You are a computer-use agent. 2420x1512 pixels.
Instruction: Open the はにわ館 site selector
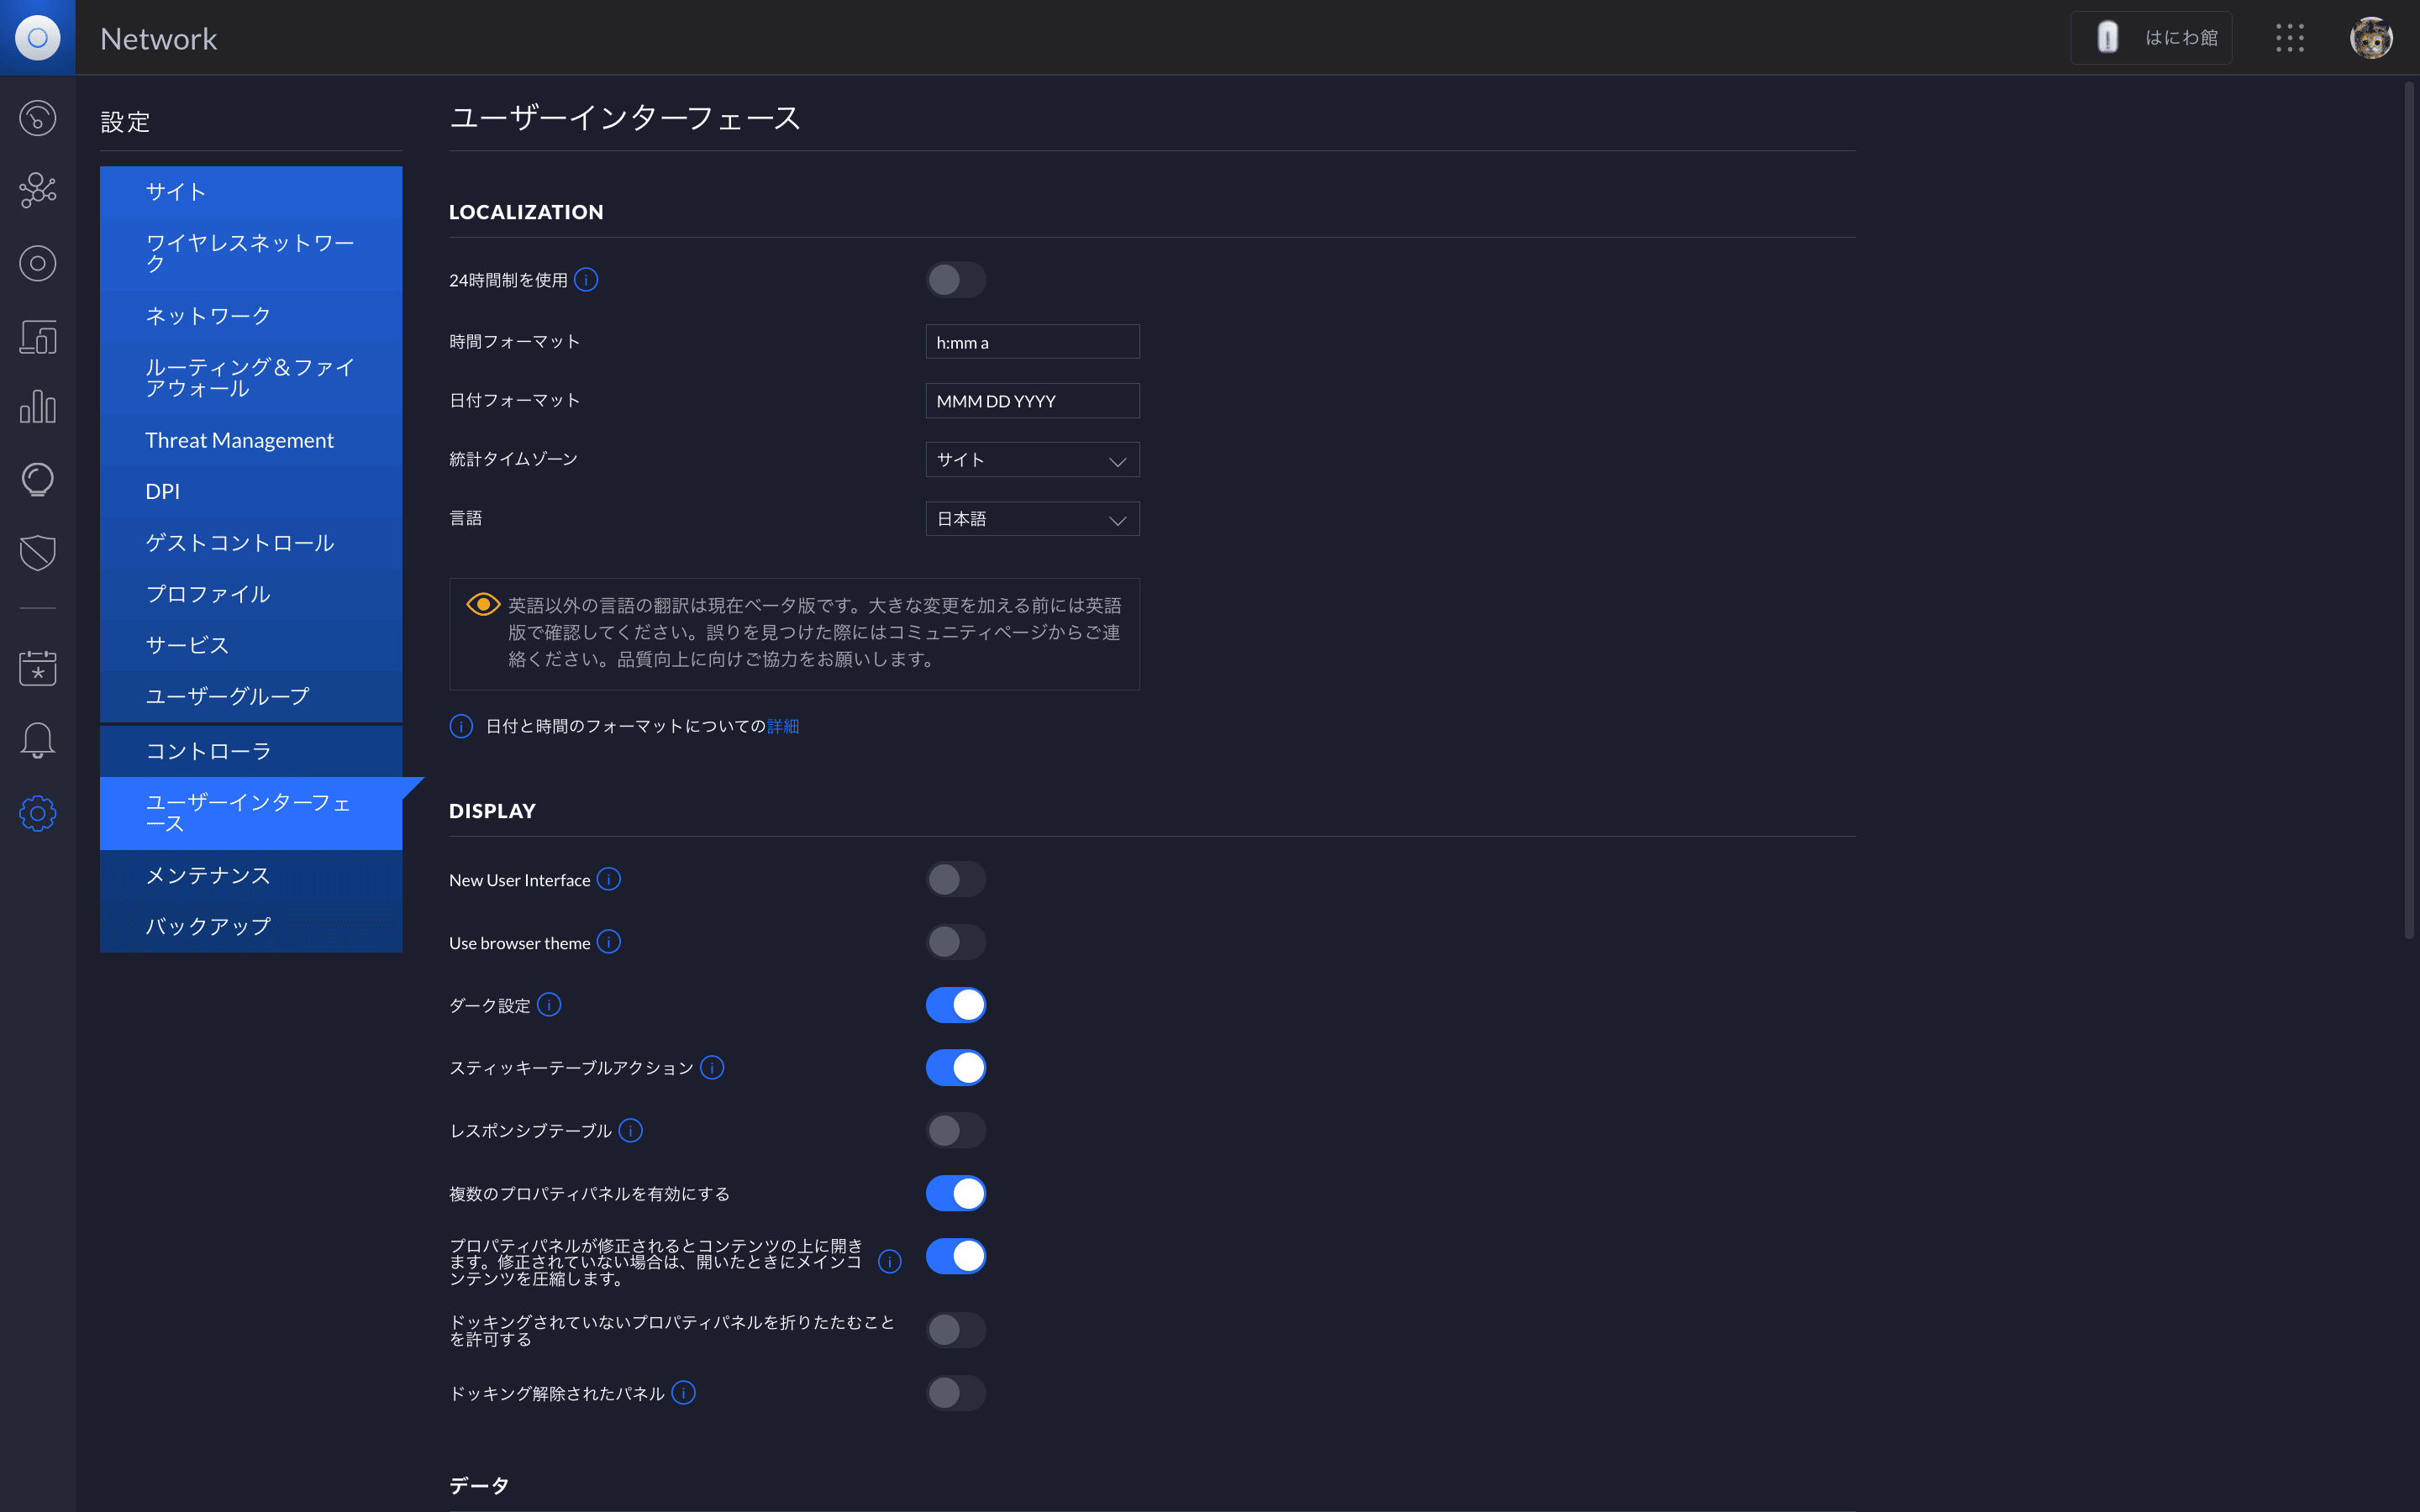pos(2151,38)
